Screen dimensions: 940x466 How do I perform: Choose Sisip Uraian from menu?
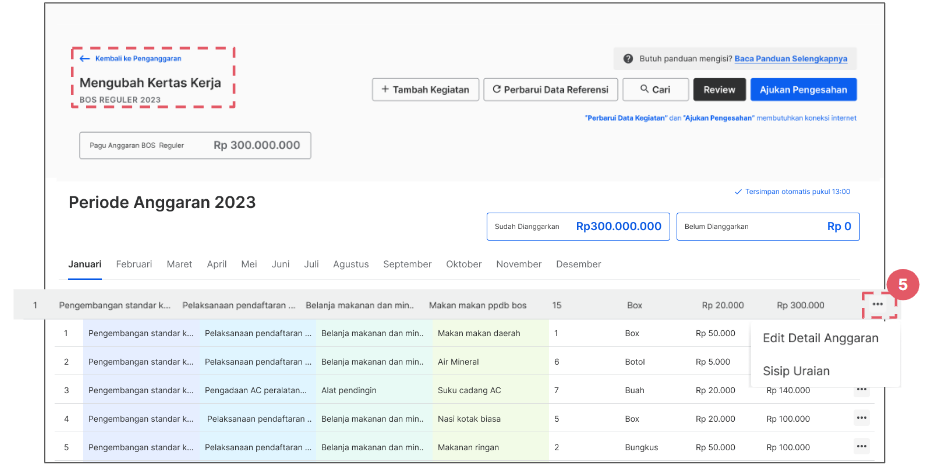click(x=796, y=371)
